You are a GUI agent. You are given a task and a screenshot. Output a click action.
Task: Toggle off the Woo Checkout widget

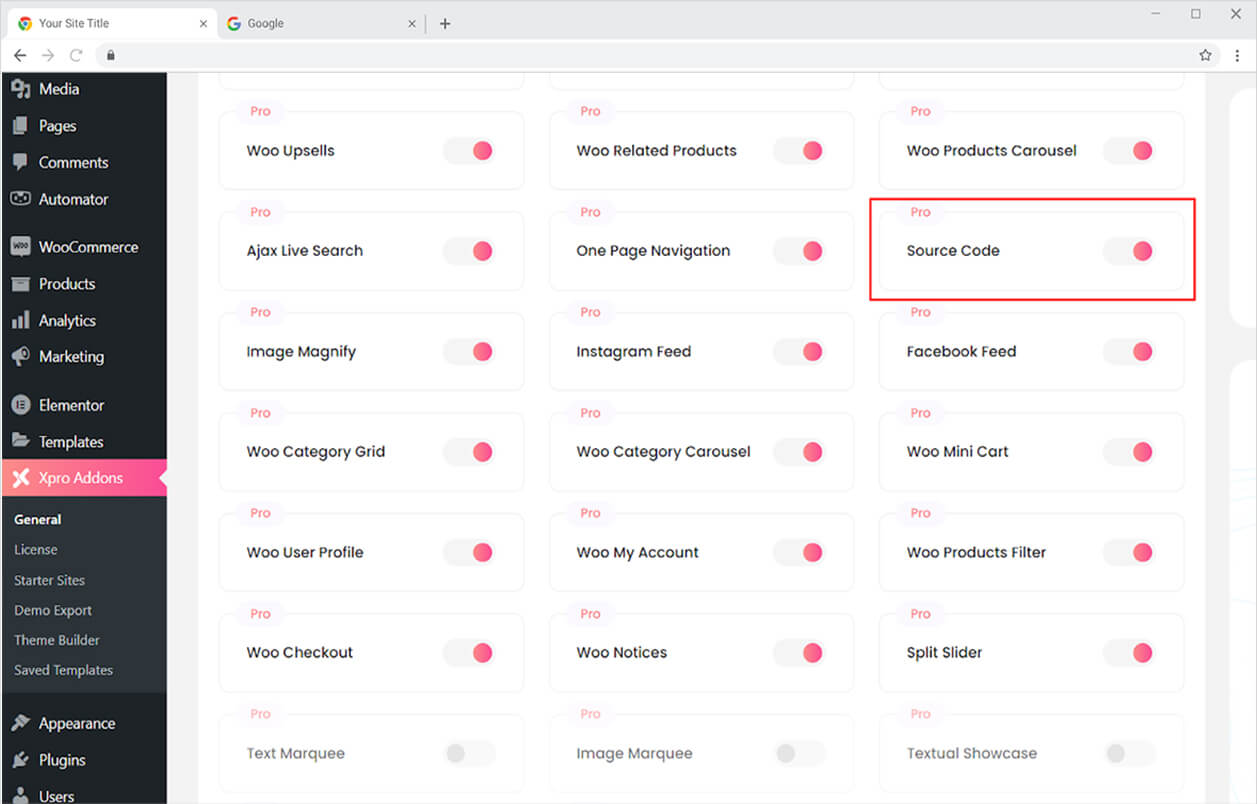coord(469,652)
